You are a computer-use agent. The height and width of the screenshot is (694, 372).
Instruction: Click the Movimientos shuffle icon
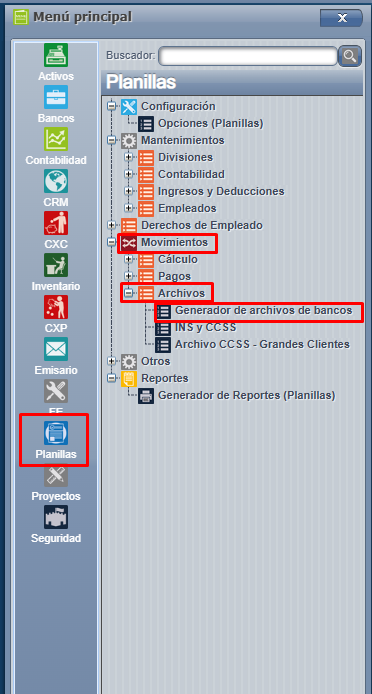coord(129,243)
